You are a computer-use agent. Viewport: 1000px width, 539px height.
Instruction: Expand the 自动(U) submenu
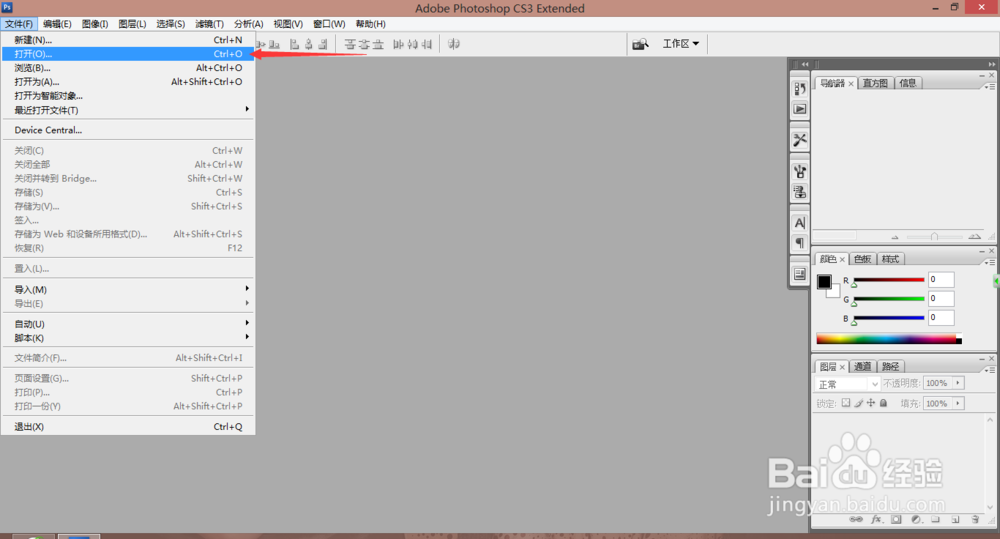(128, 323)
